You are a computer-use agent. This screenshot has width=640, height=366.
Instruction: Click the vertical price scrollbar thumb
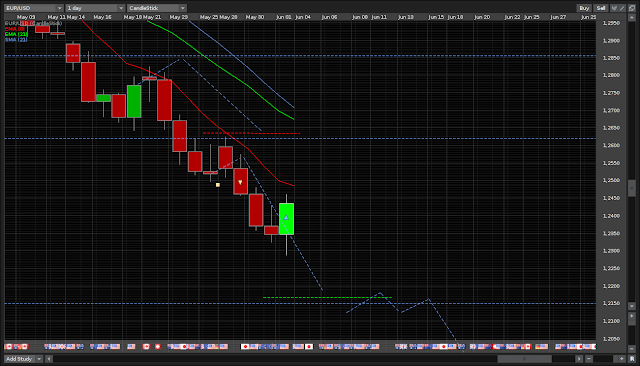click(x=631, y=188)
